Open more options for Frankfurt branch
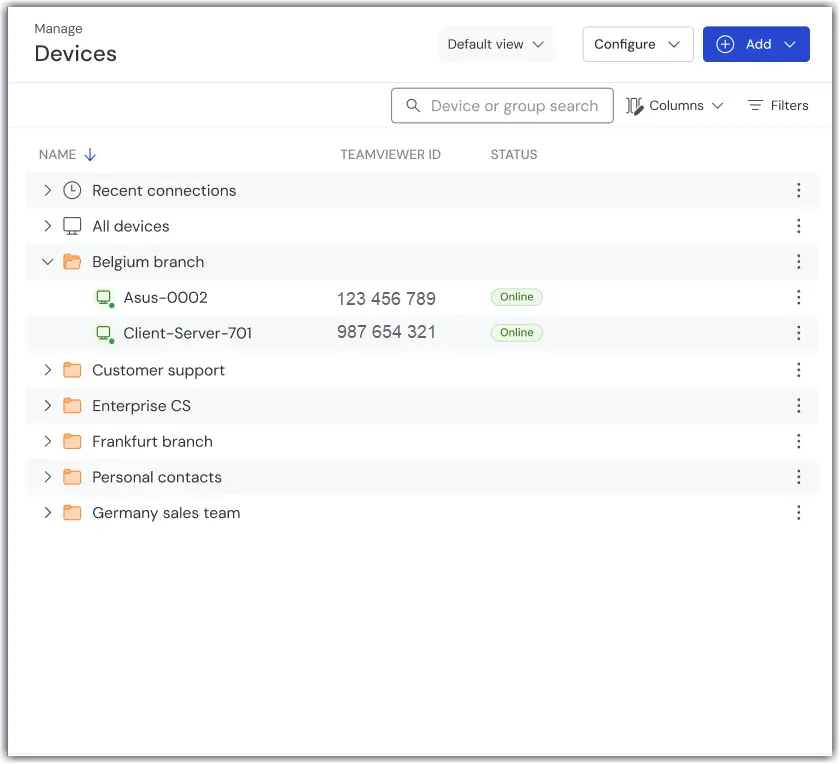This screenshot has width=840, height=764. [798, 441]
